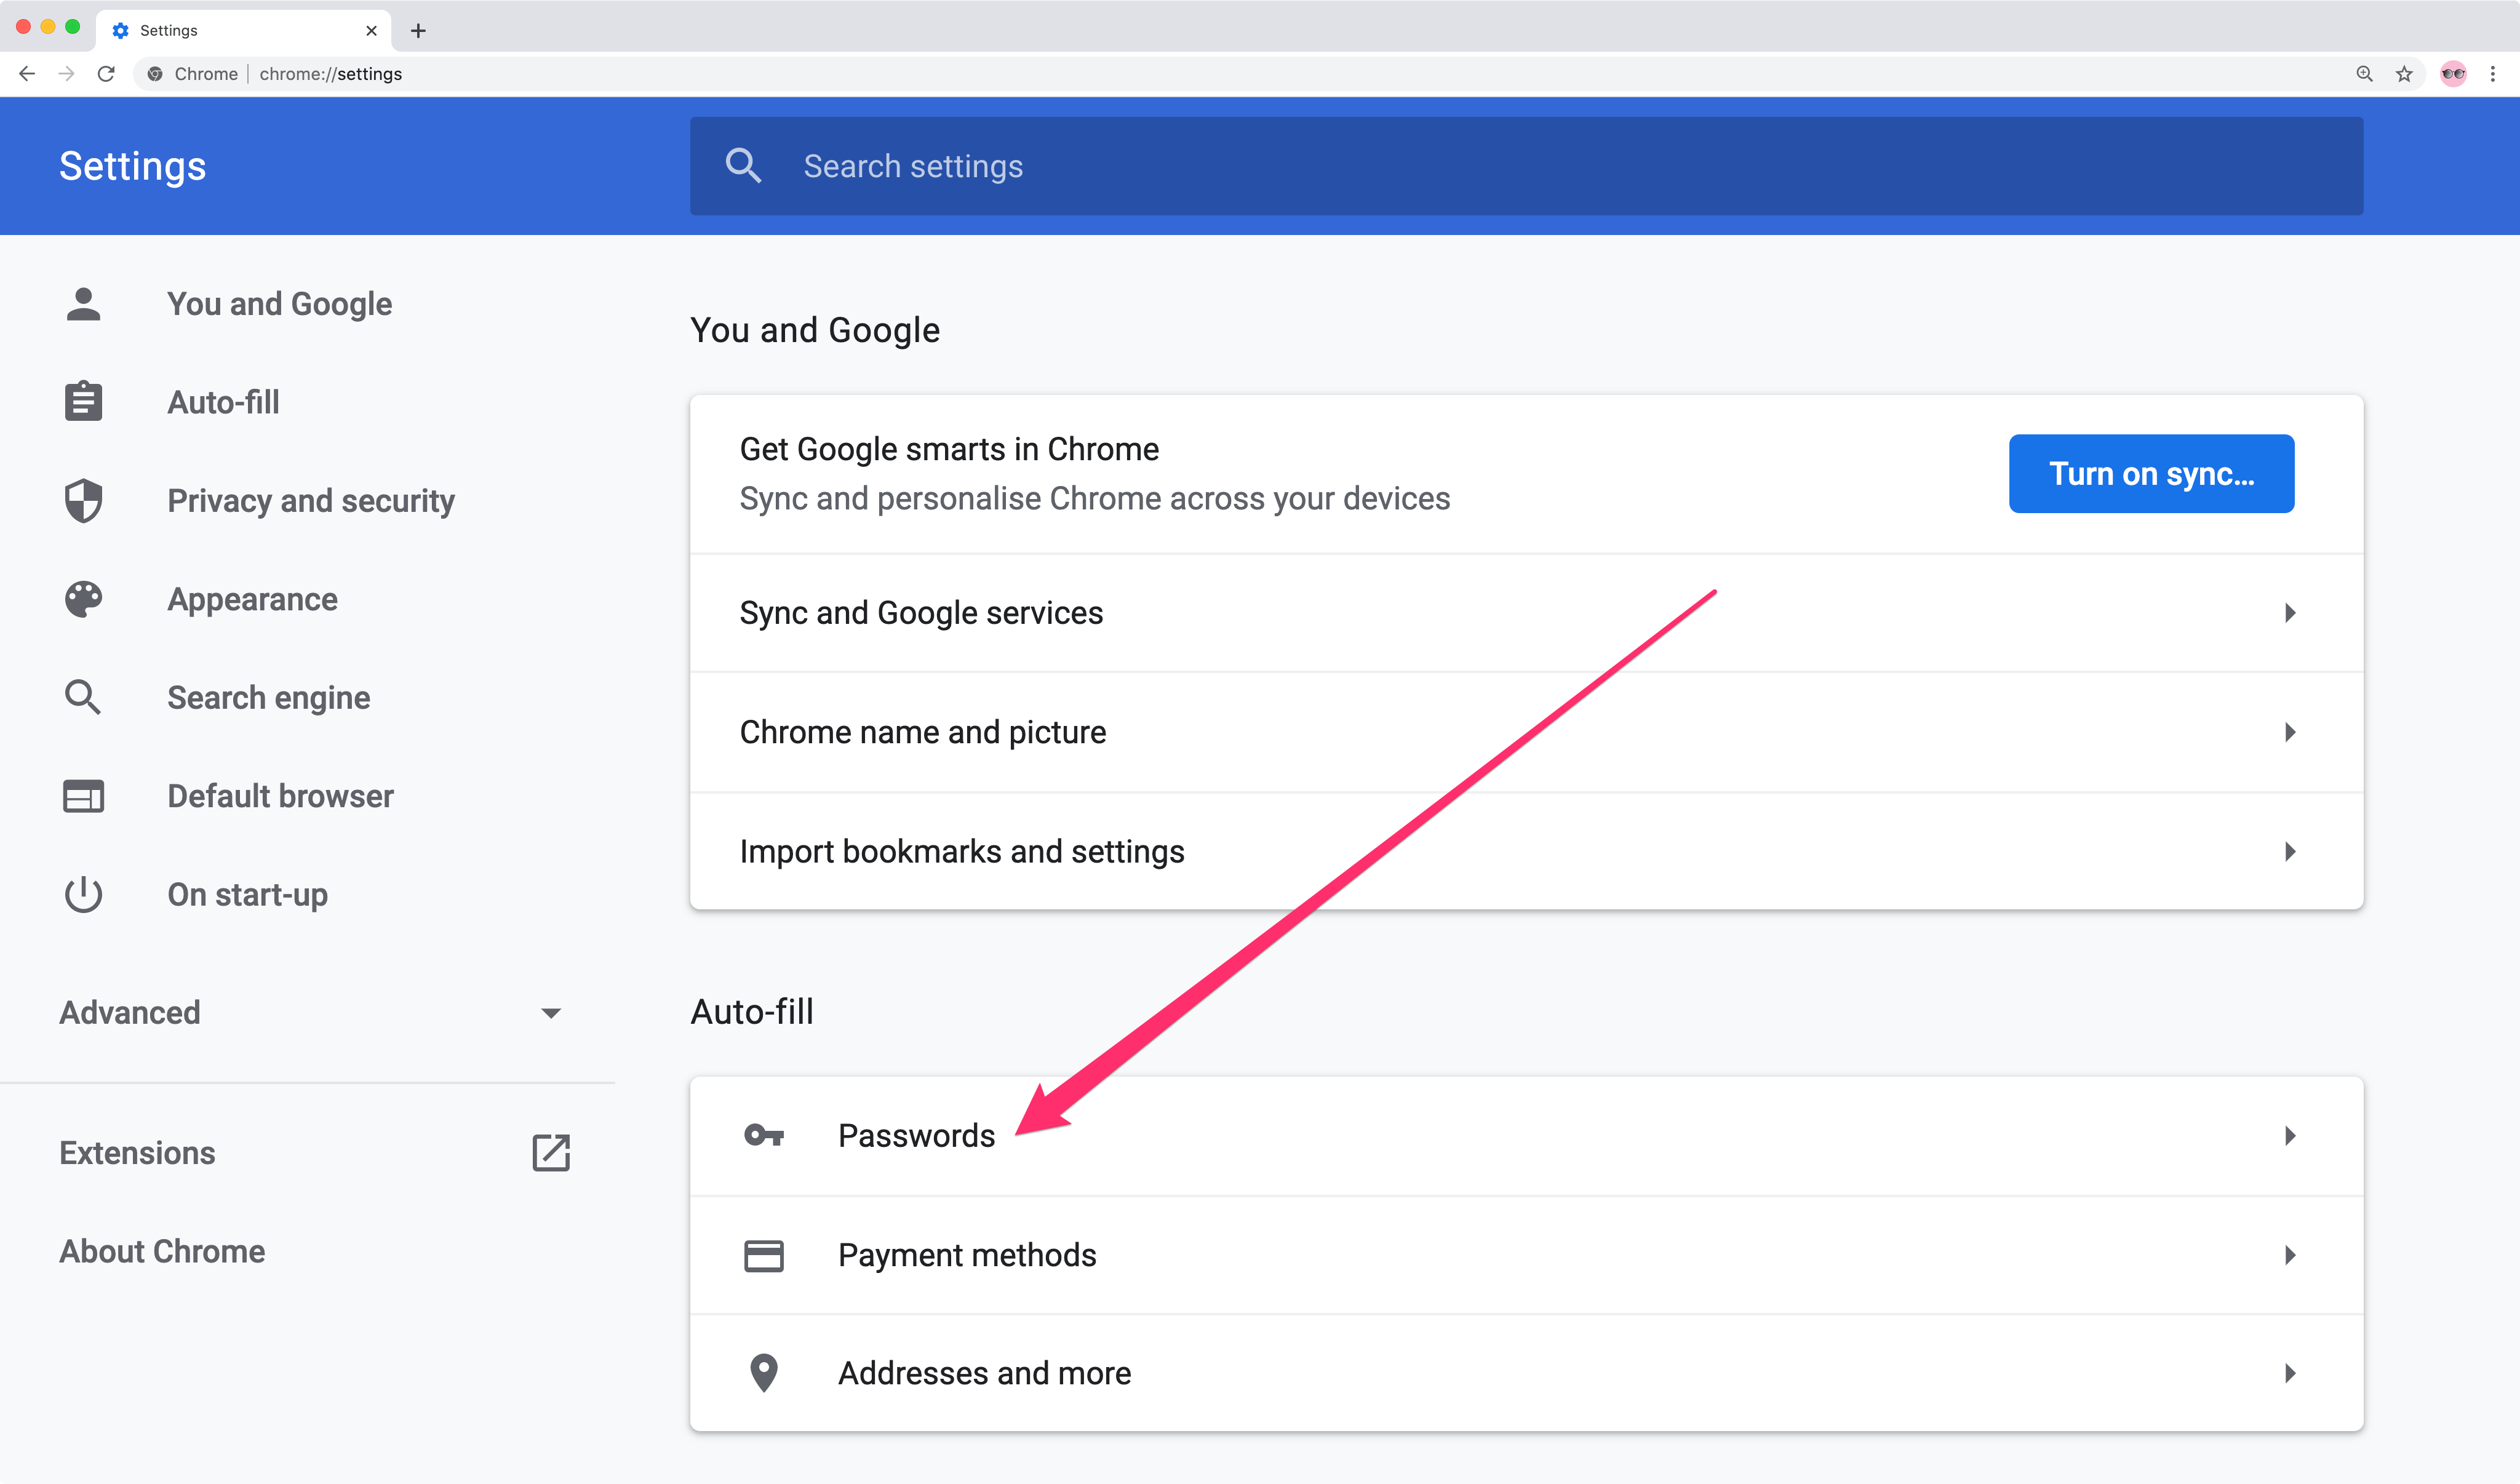Open Payment methods settings row
This screenshot has width=2520, height=1484.
click(x=1526, y=1255)
